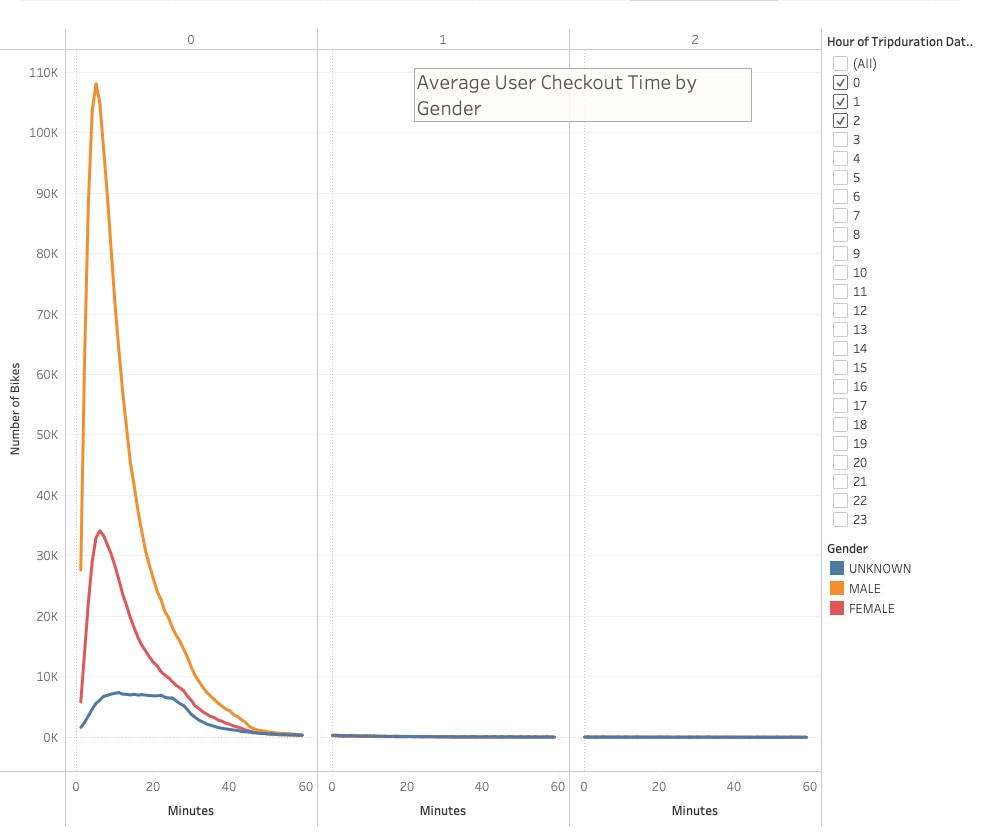Select the hour 20 checkbox
The height and width of the screenshot is (832, 986).
[x=840, y=463]
